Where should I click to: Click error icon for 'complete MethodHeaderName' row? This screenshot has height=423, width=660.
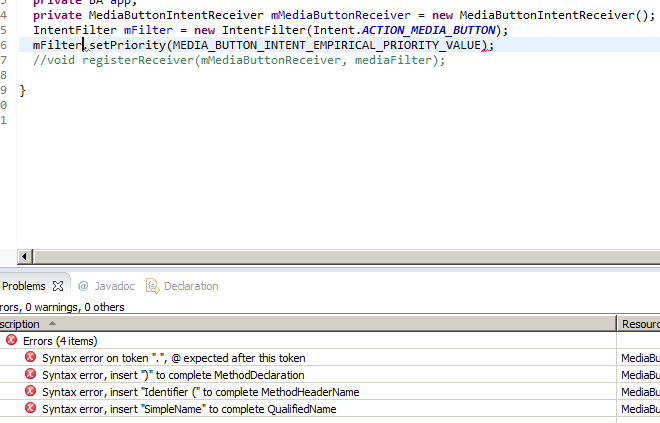[30, 392]
